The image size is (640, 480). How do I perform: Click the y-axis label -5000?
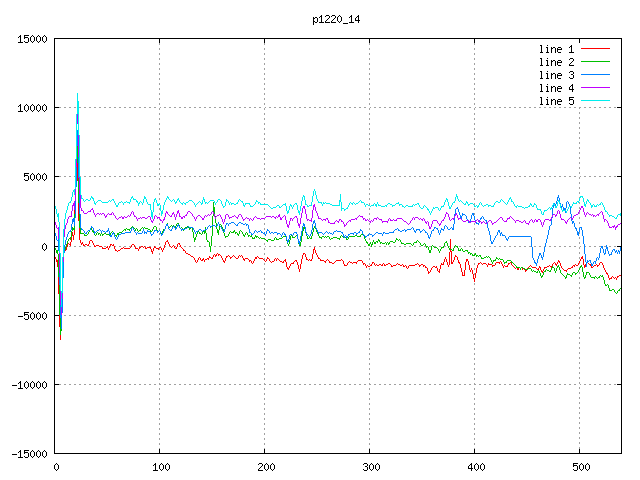point(32,316)
